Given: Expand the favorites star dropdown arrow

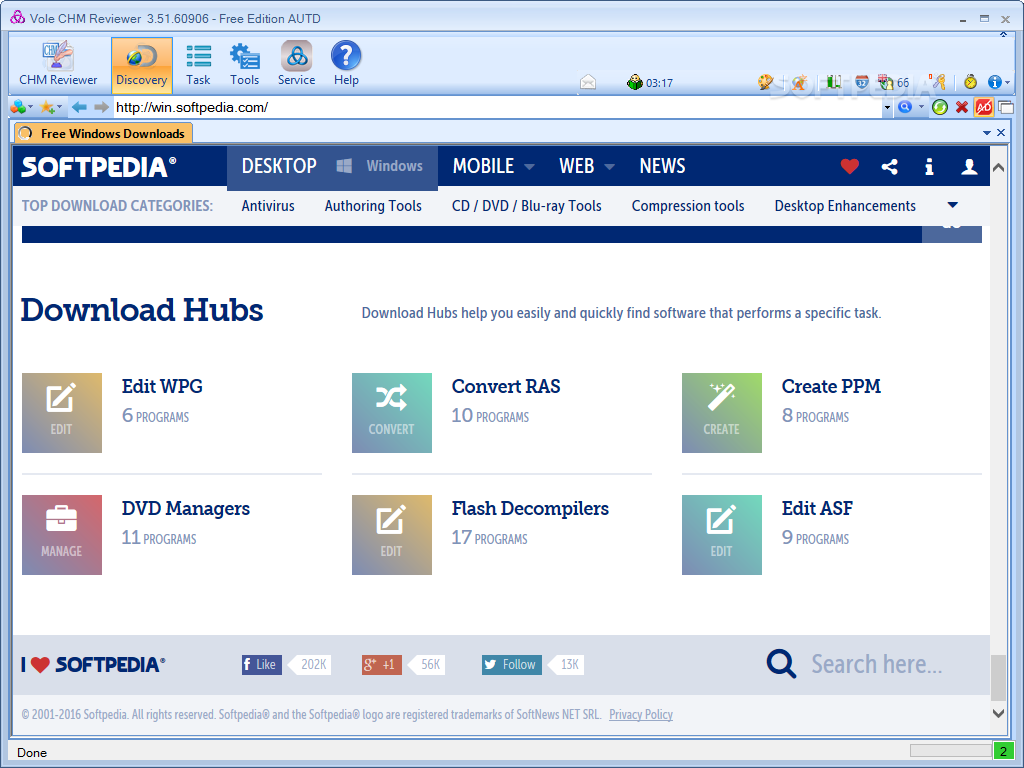Looking at the screenshot, I should point(59,107).
